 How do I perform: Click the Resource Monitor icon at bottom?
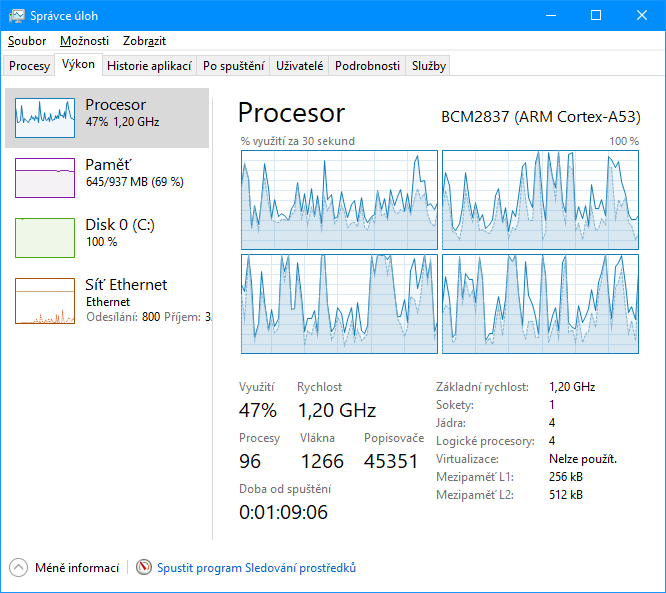pyautogui.click(x=144, y=568)
